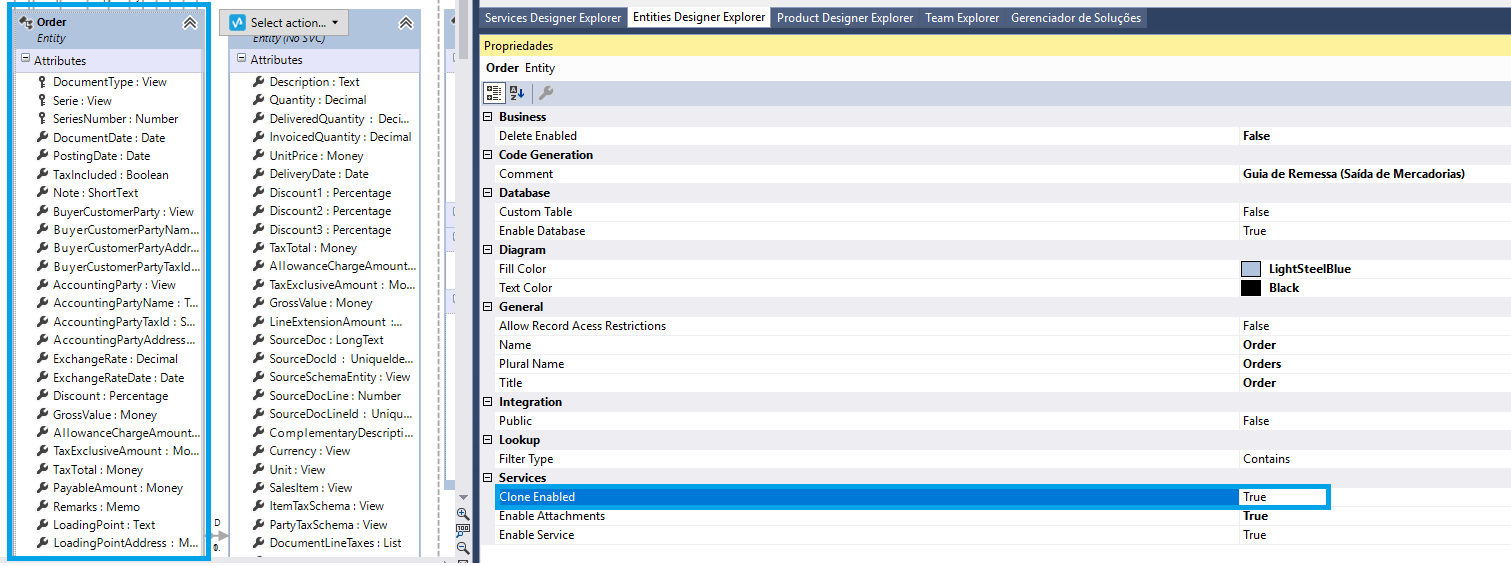Screen dimensions: 1511x566
Task: Select the Comment property value
Action: (1353, 174)
